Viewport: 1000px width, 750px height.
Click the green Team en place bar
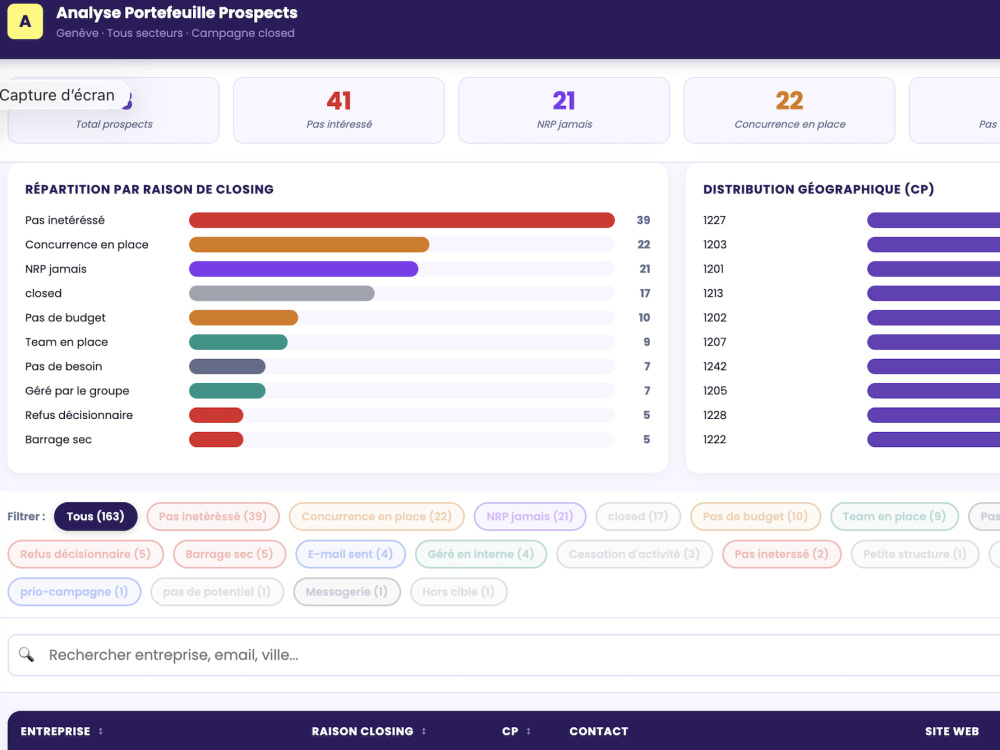pos(239,342)
